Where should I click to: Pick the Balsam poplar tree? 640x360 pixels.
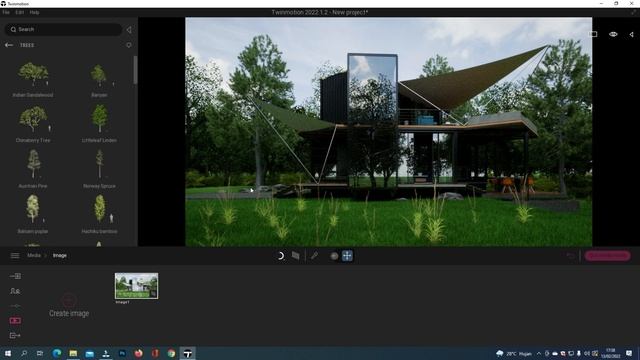coord(33,214)
